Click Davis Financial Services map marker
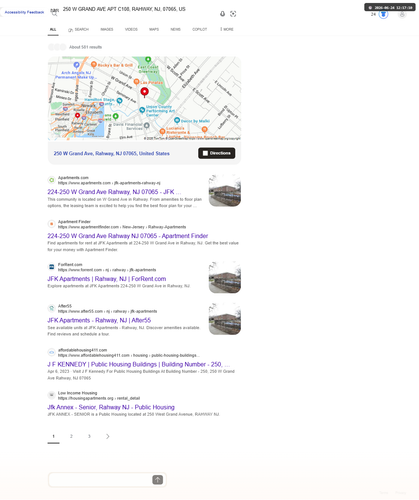 click(146, 125)
